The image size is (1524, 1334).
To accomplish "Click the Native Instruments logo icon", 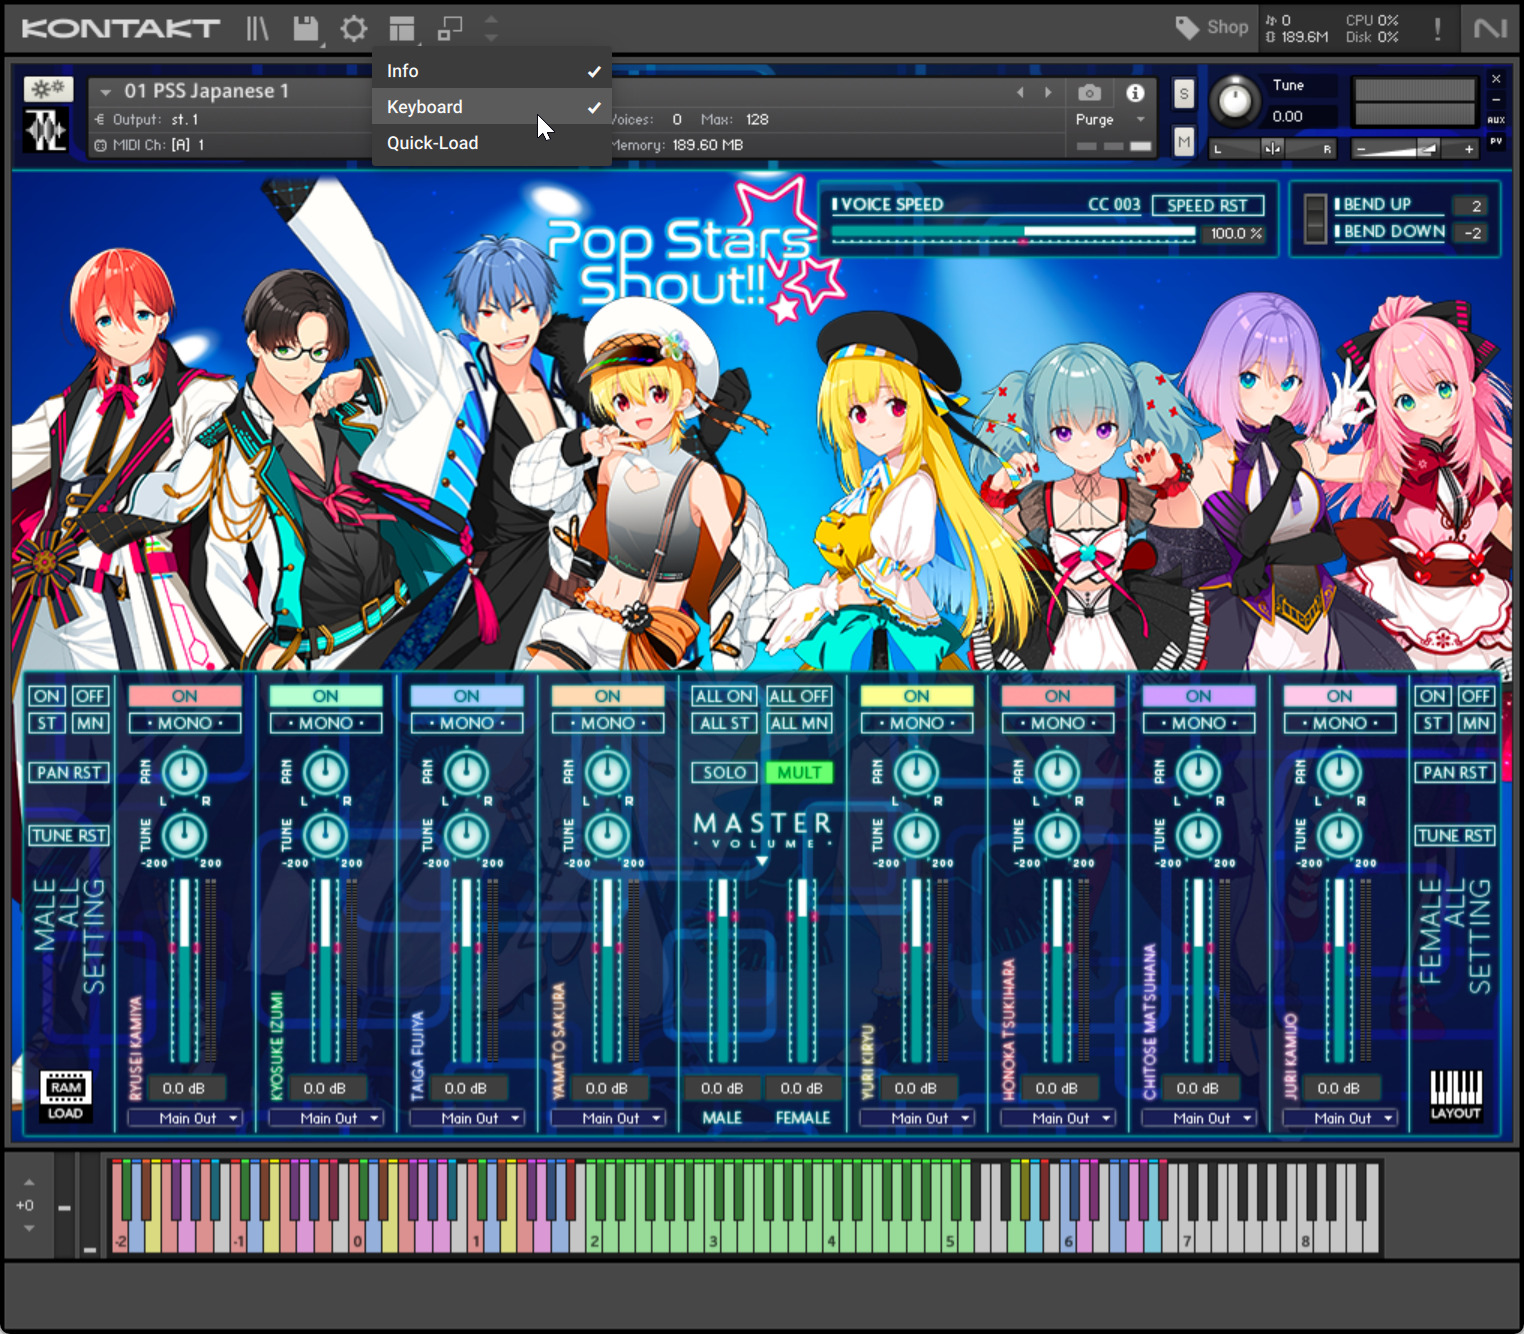I will 1490,28.
